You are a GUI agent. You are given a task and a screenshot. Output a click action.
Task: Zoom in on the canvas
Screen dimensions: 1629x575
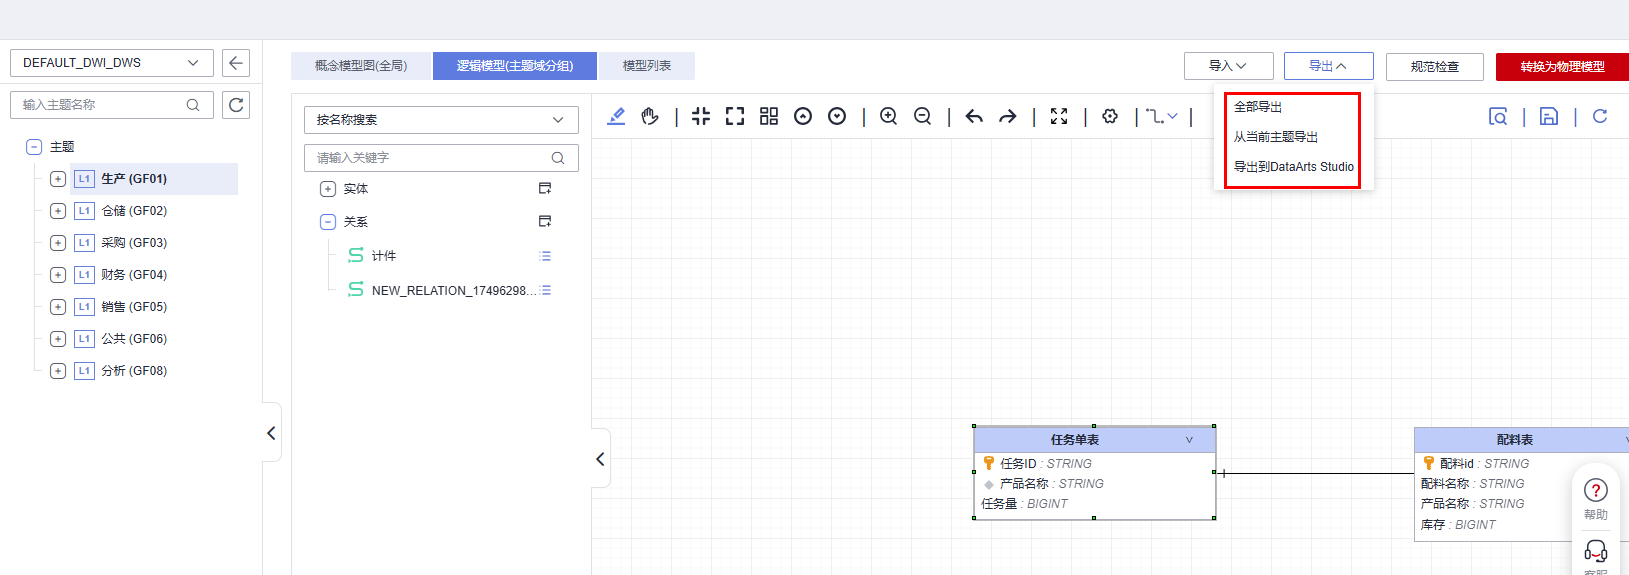(888, 116)
